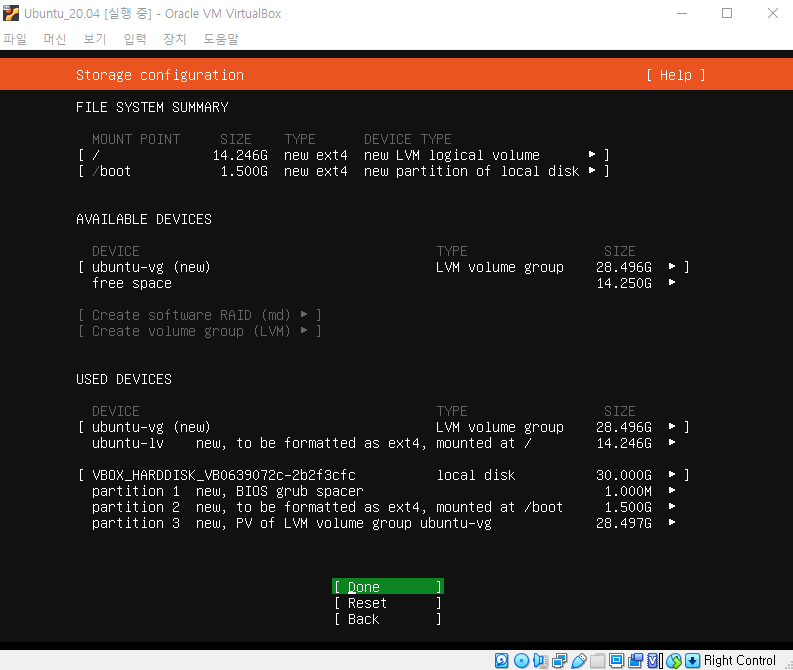Open the 파일 menu

coord(15,39)
